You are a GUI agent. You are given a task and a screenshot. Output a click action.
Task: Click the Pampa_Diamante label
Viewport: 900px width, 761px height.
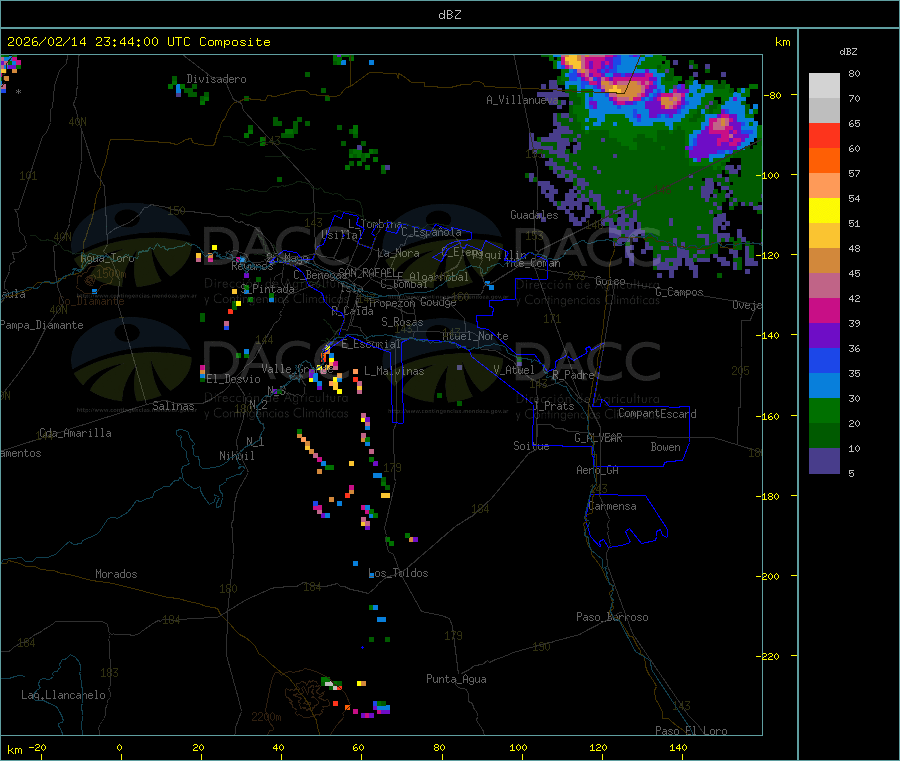point(42,325)
